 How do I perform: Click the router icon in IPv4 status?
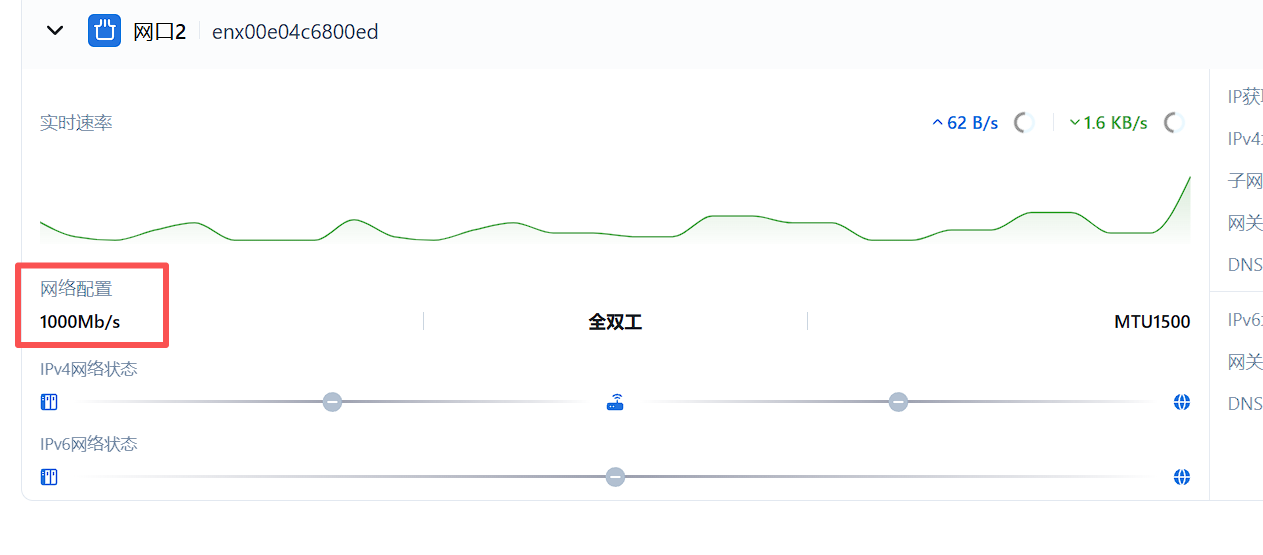pyautogui.click(x=615, y=402)
